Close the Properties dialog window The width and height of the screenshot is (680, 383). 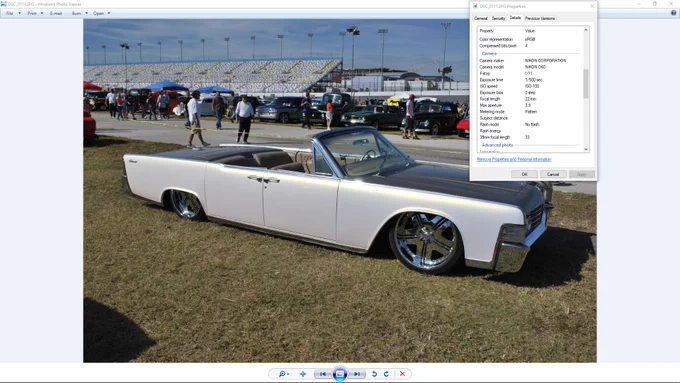coord(592,6)
